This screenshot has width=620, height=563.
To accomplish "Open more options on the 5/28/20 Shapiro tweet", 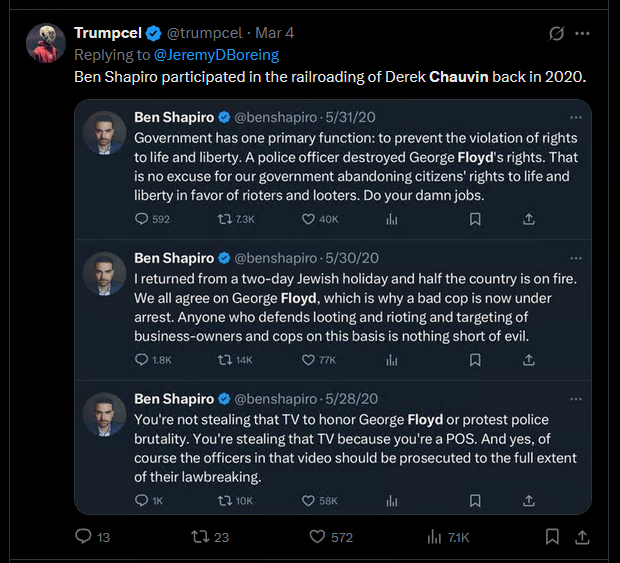I will point(576,399).
